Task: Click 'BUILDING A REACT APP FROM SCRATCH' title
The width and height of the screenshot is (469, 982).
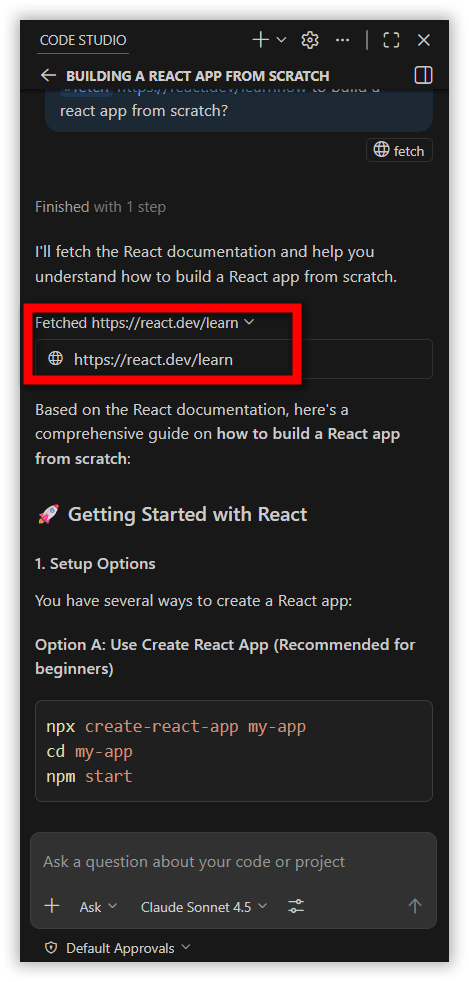Action: tap(198, 76)
